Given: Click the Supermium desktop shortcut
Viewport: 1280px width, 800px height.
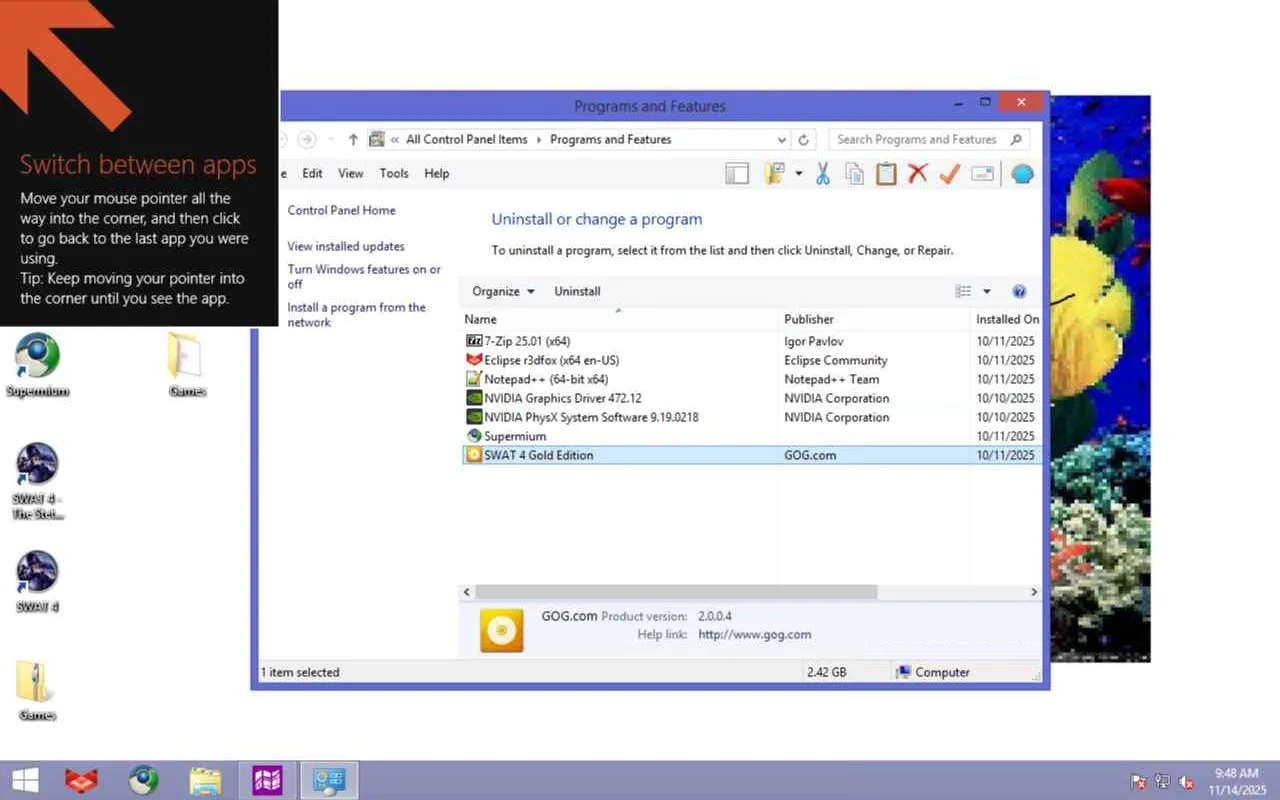Looking at the screenshot, I should (37, 366).
